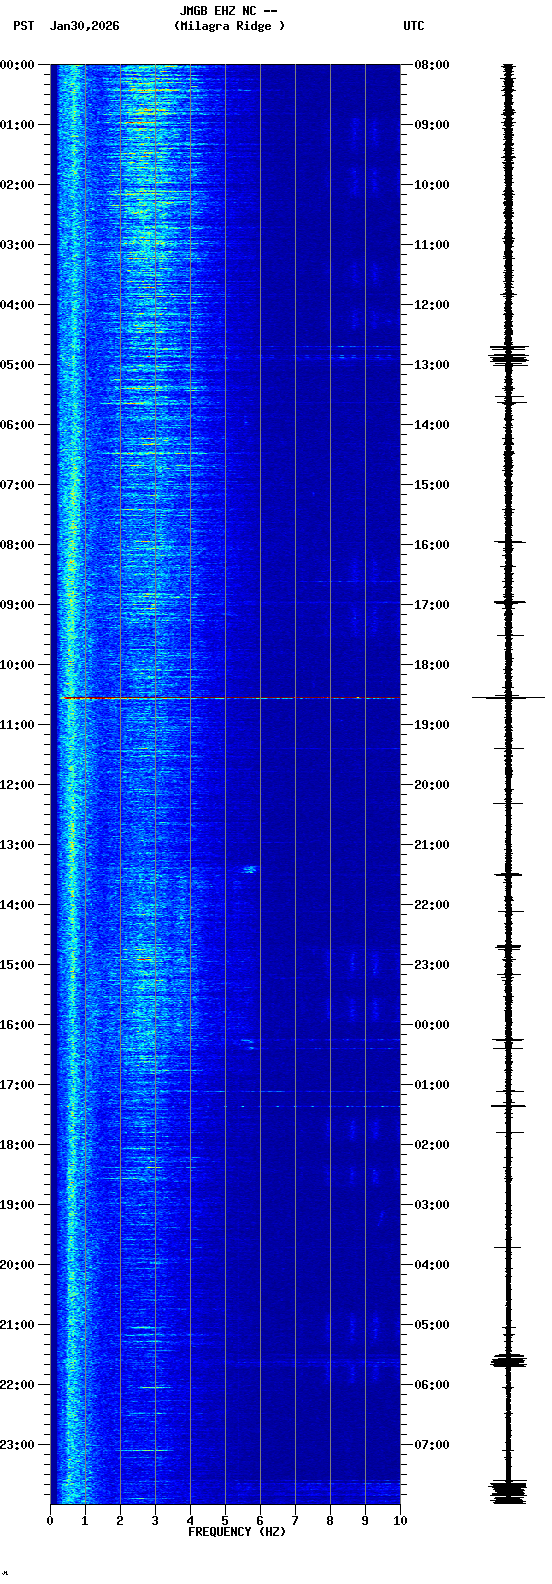Click the PST axis '17:00' label

coord(17,1085)
